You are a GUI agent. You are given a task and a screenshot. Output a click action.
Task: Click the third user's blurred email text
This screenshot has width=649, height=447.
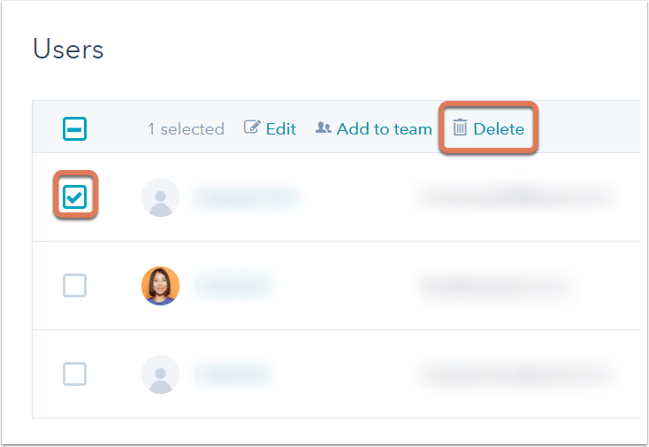tap(516, 374)
